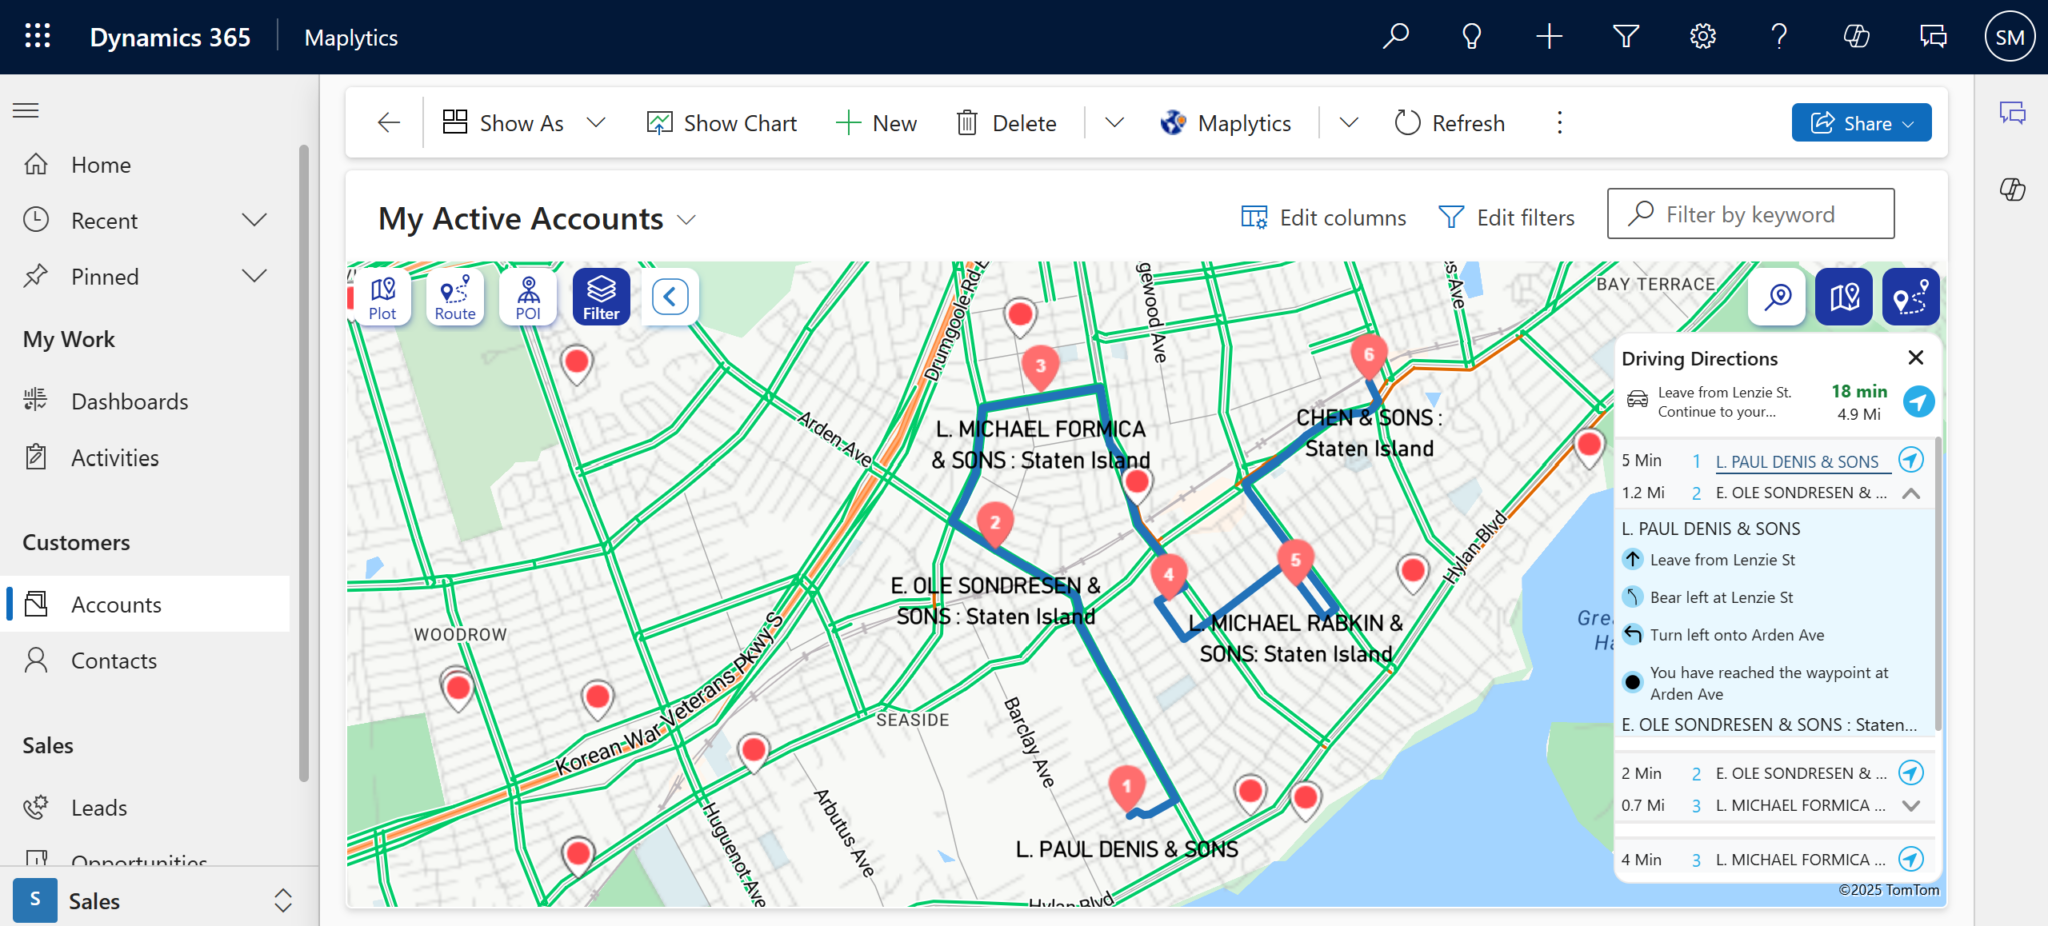Select the Route tool on the map
The image size is (2048, 926).
(455, 297)
